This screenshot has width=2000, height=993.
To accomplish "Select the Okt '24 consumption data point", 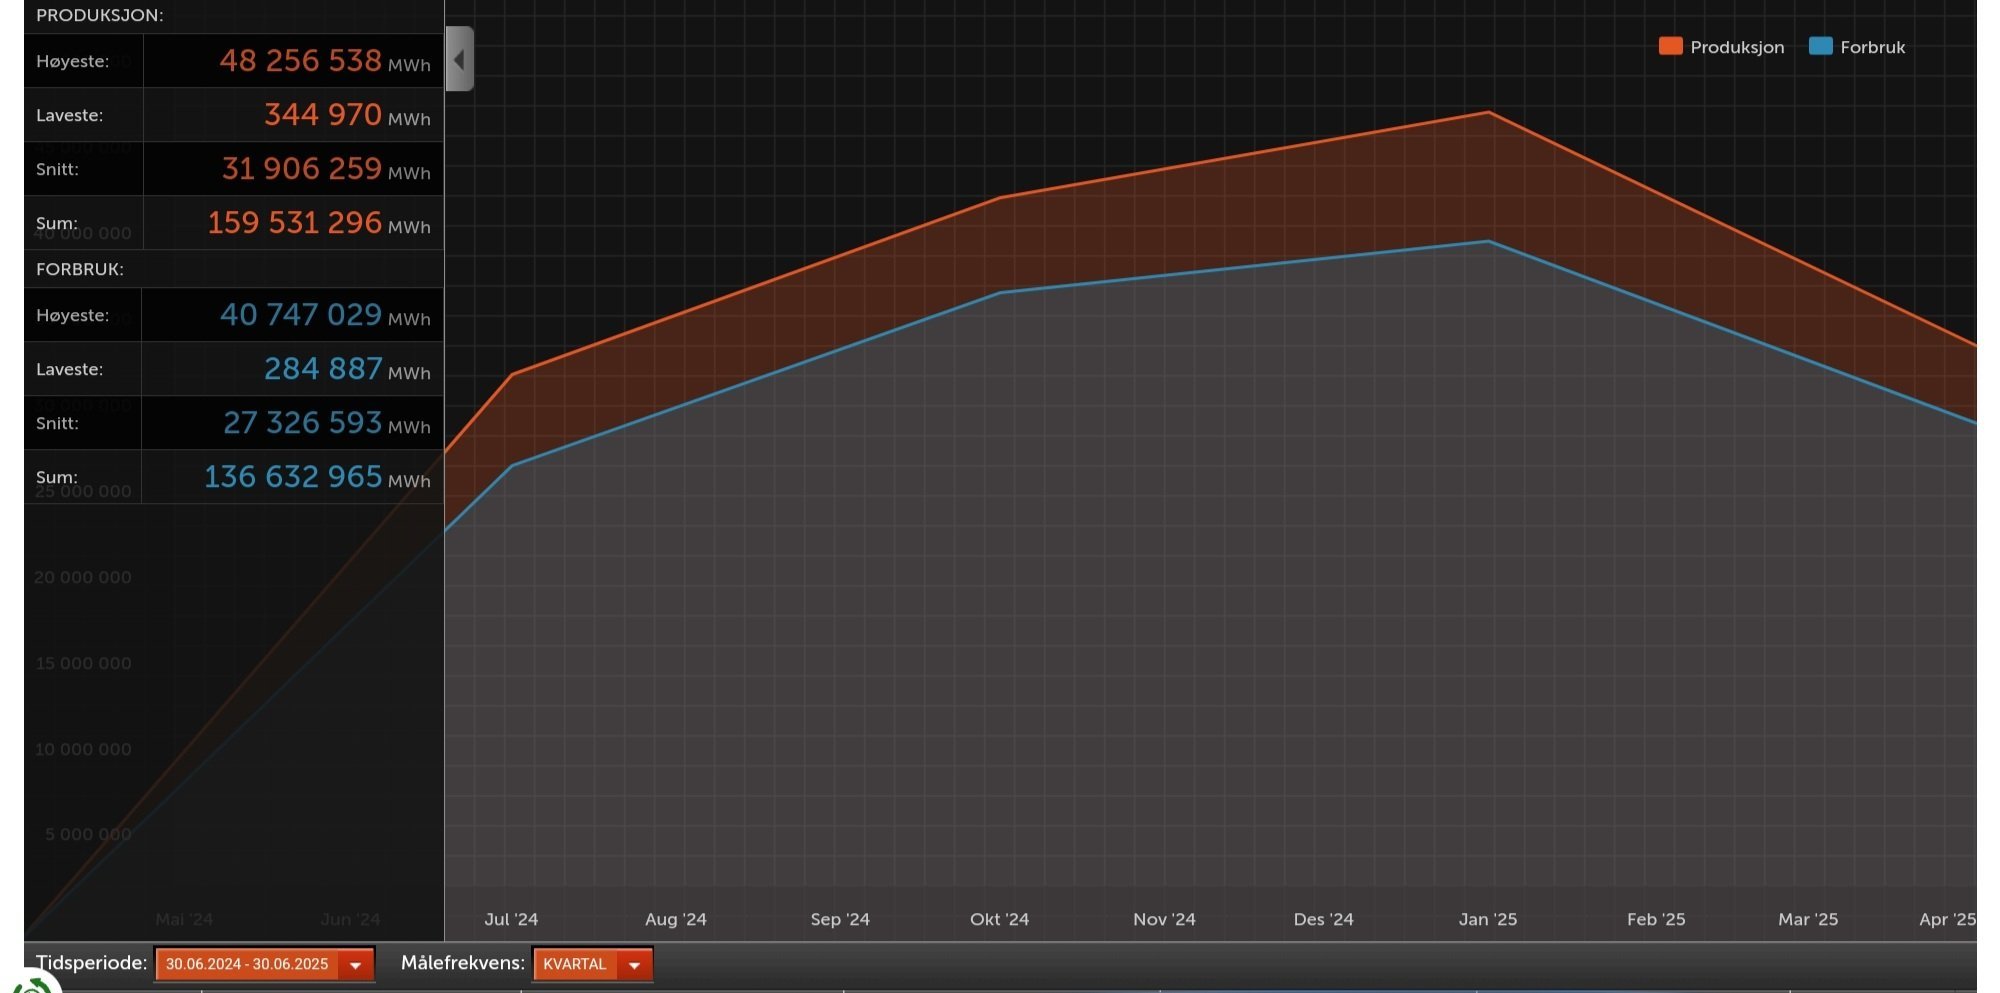I will [x=1000, y=293].
